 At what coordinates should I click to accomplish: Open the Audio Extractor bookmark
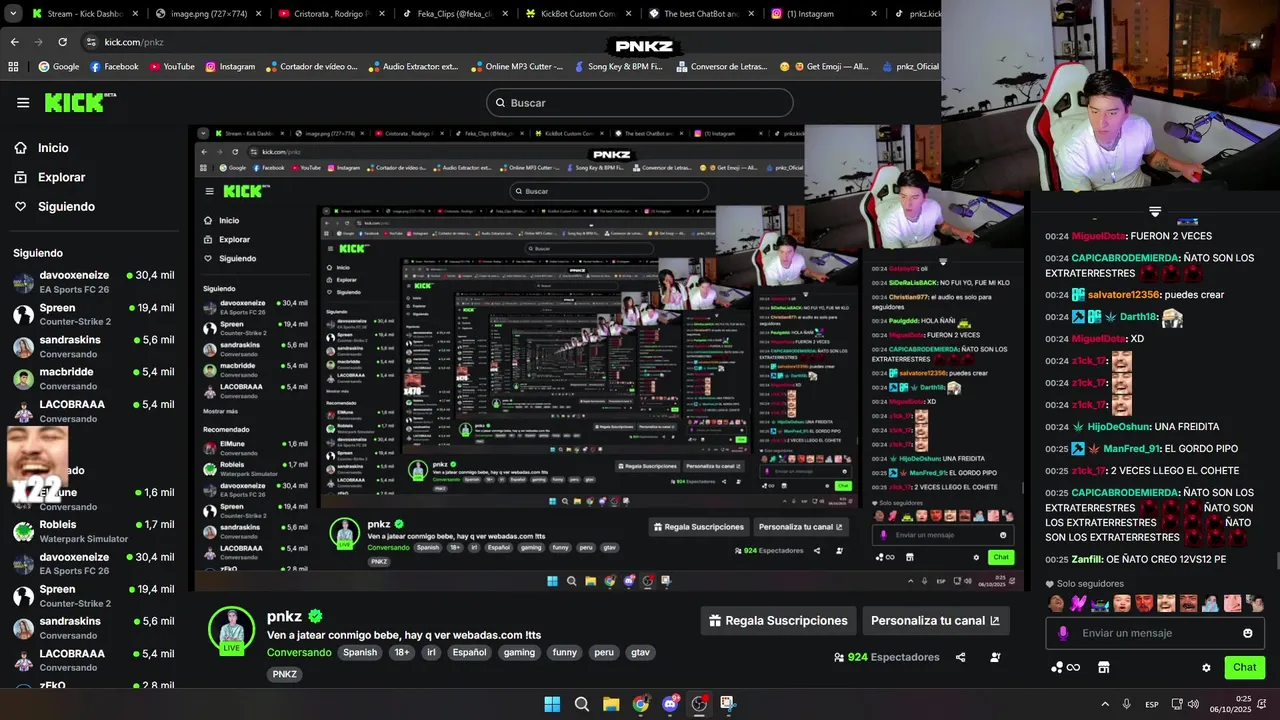pyautogui.click(x=413, y=67)
